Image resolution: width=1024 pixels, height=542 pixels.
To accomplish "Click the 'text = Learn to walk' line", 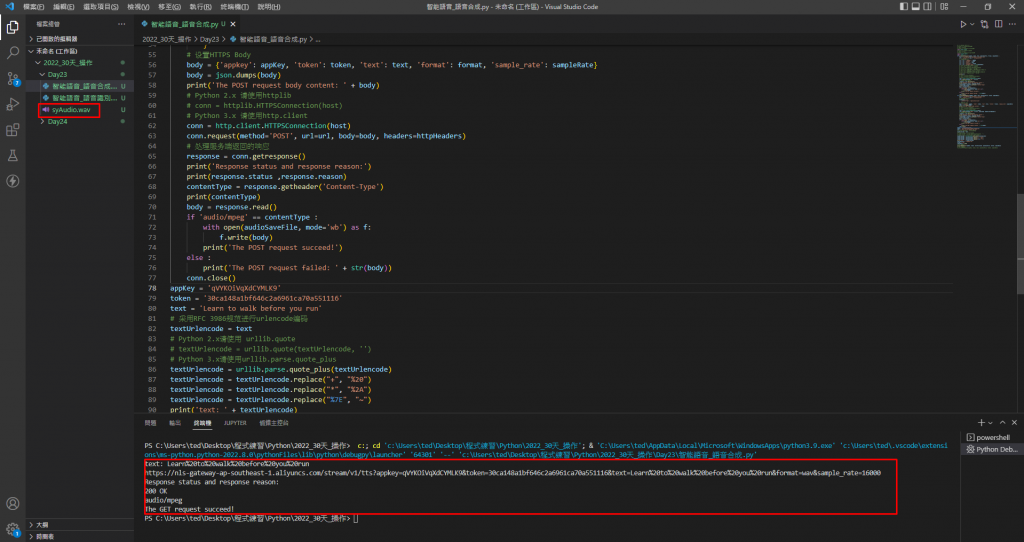I will coord(246,308).
